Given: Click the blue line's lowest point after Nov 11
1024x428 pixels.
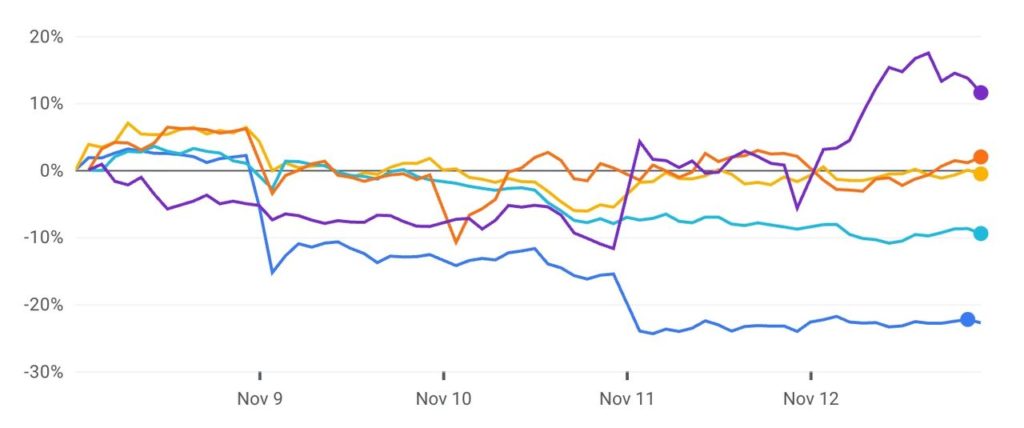Looking at the screenshot, I should (653, 333).
